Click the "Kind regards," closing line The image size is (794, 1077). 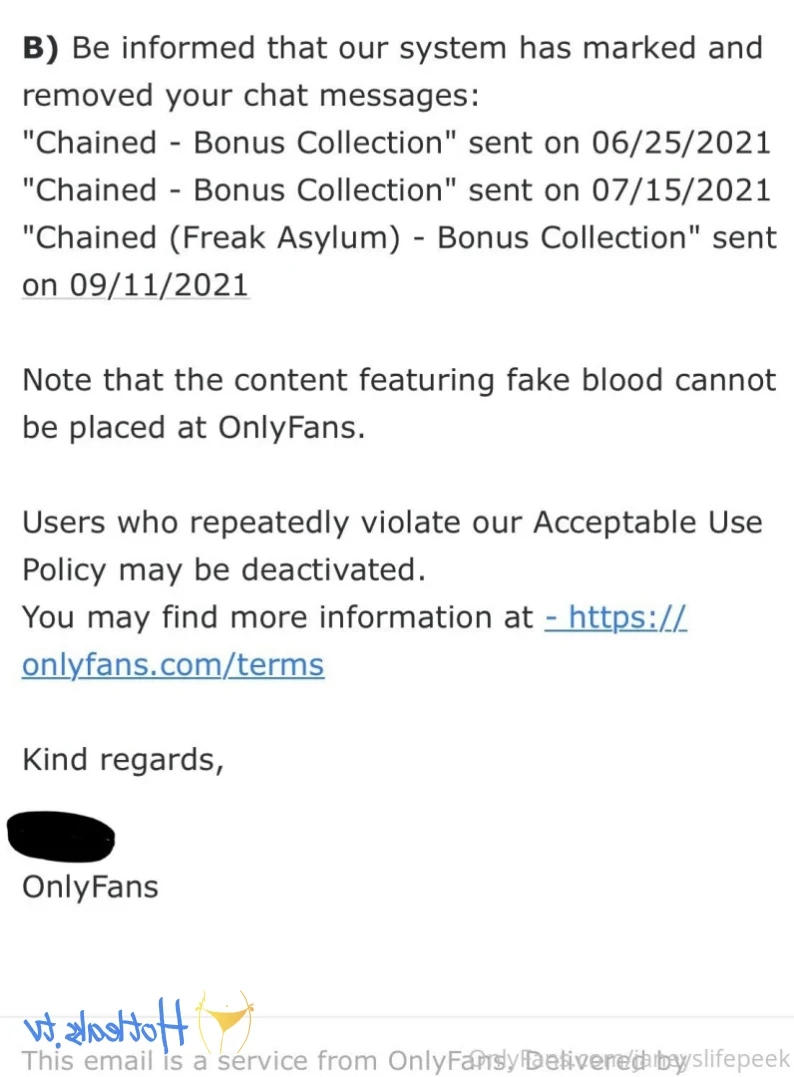123,760
